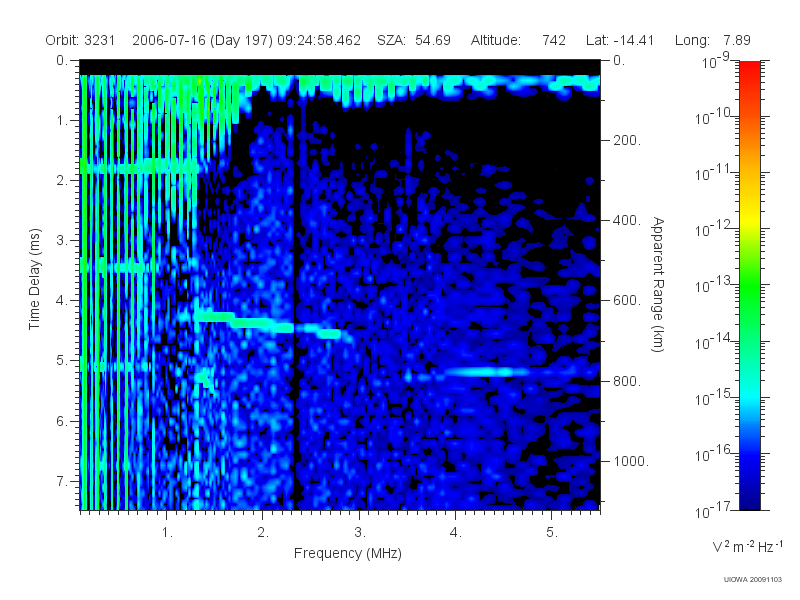
Task: Click the '6.' tick label on time delay axis
Action: 62,421
